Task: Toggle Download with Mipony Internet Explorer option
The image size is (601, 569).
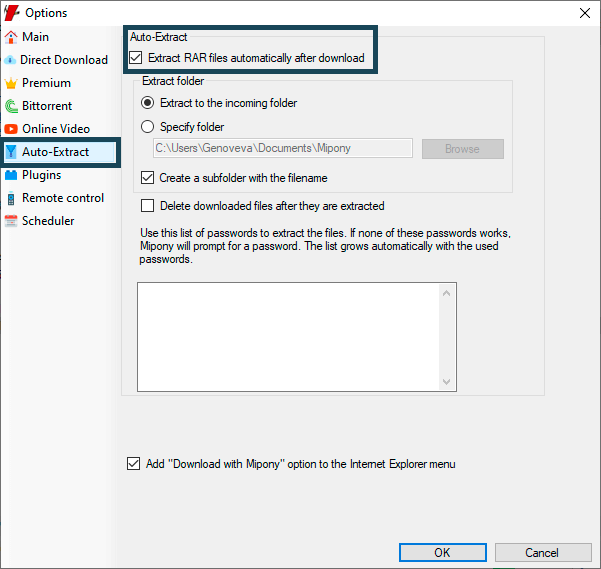Action: pos(133,464)
